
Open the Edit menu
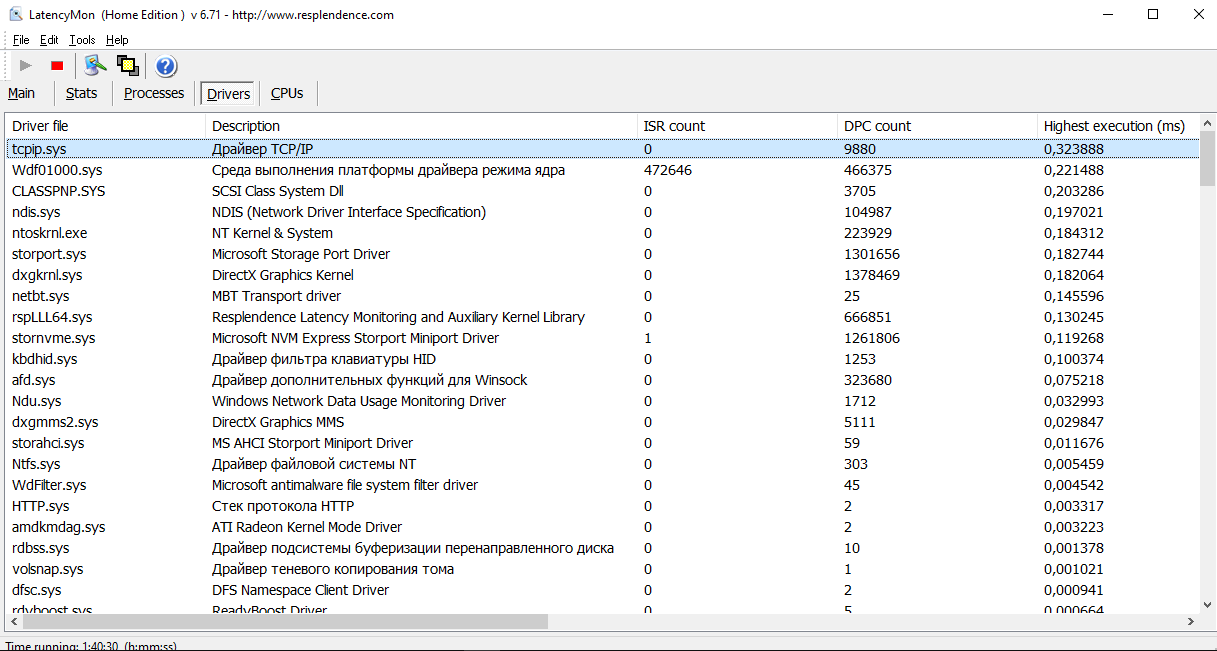click(49, 40)
